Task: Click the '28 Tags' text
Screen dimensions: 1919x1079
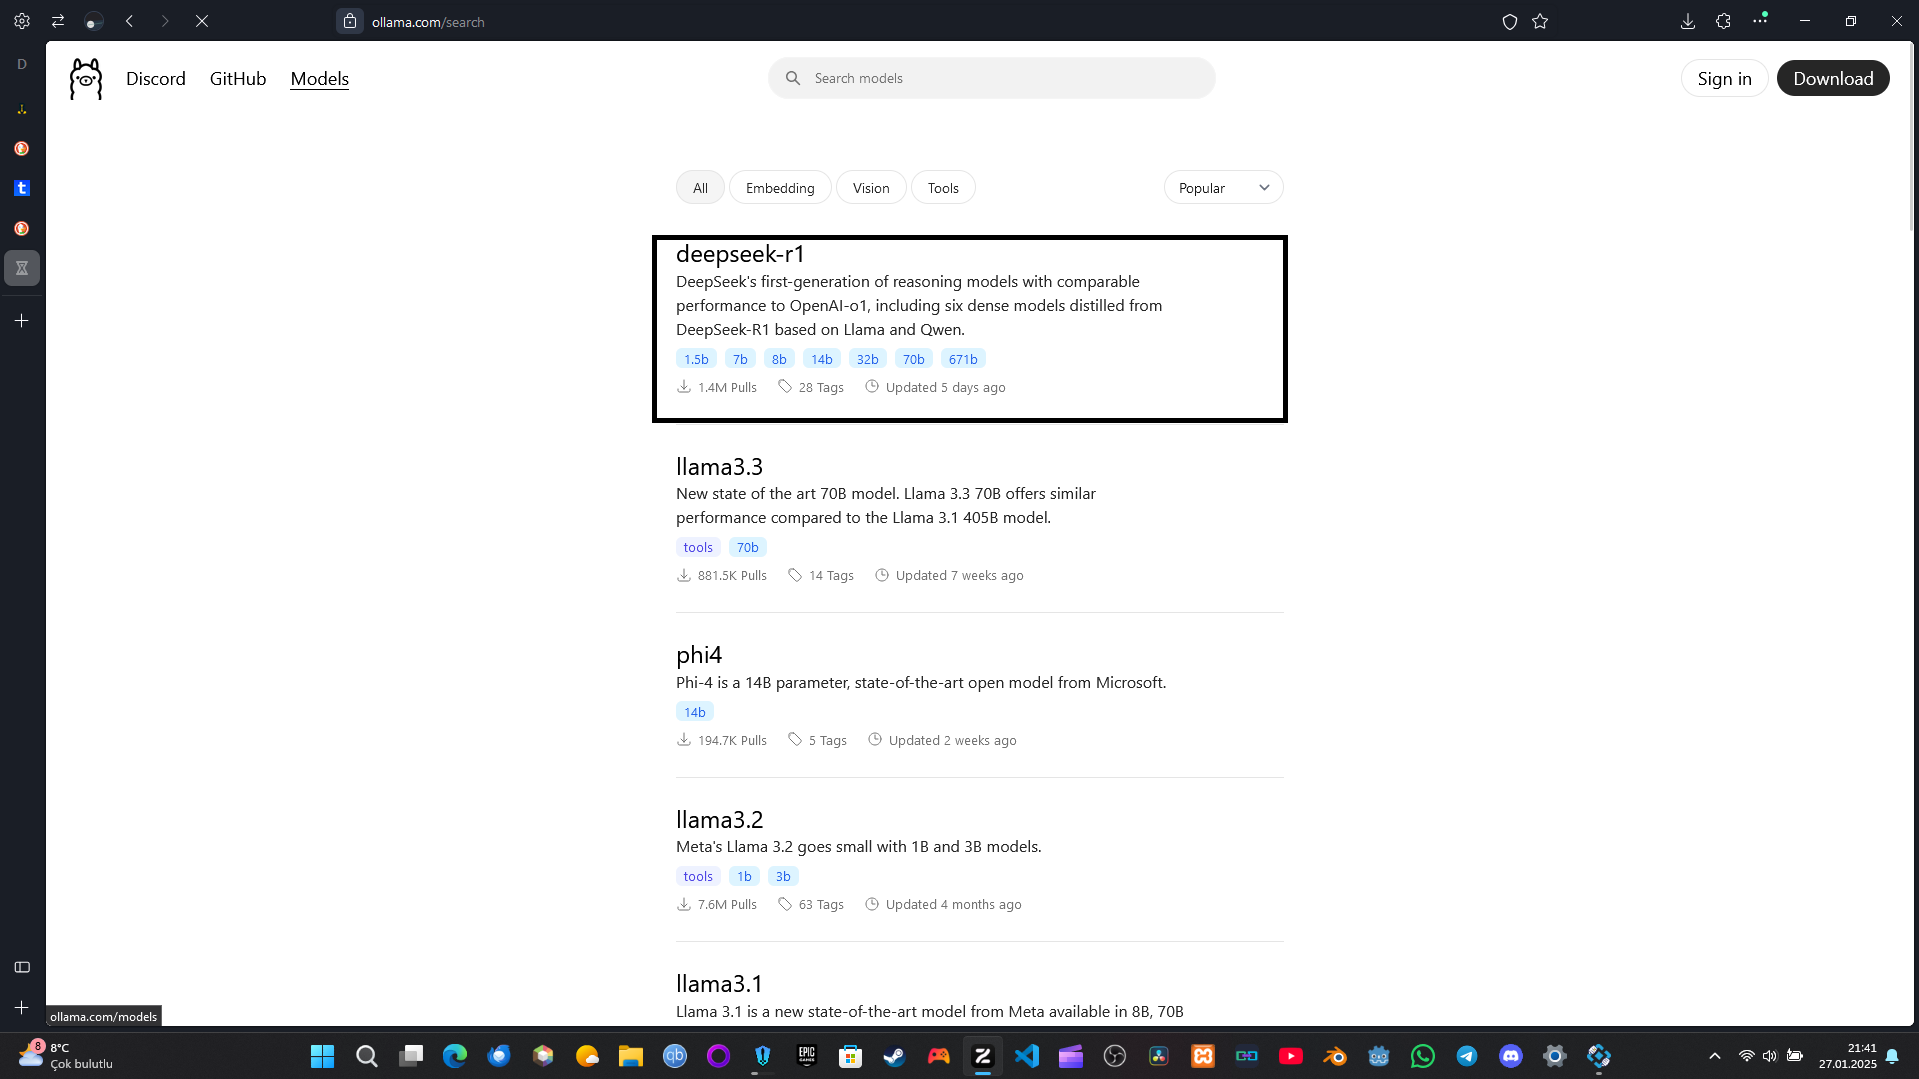Action: point(821,387)
